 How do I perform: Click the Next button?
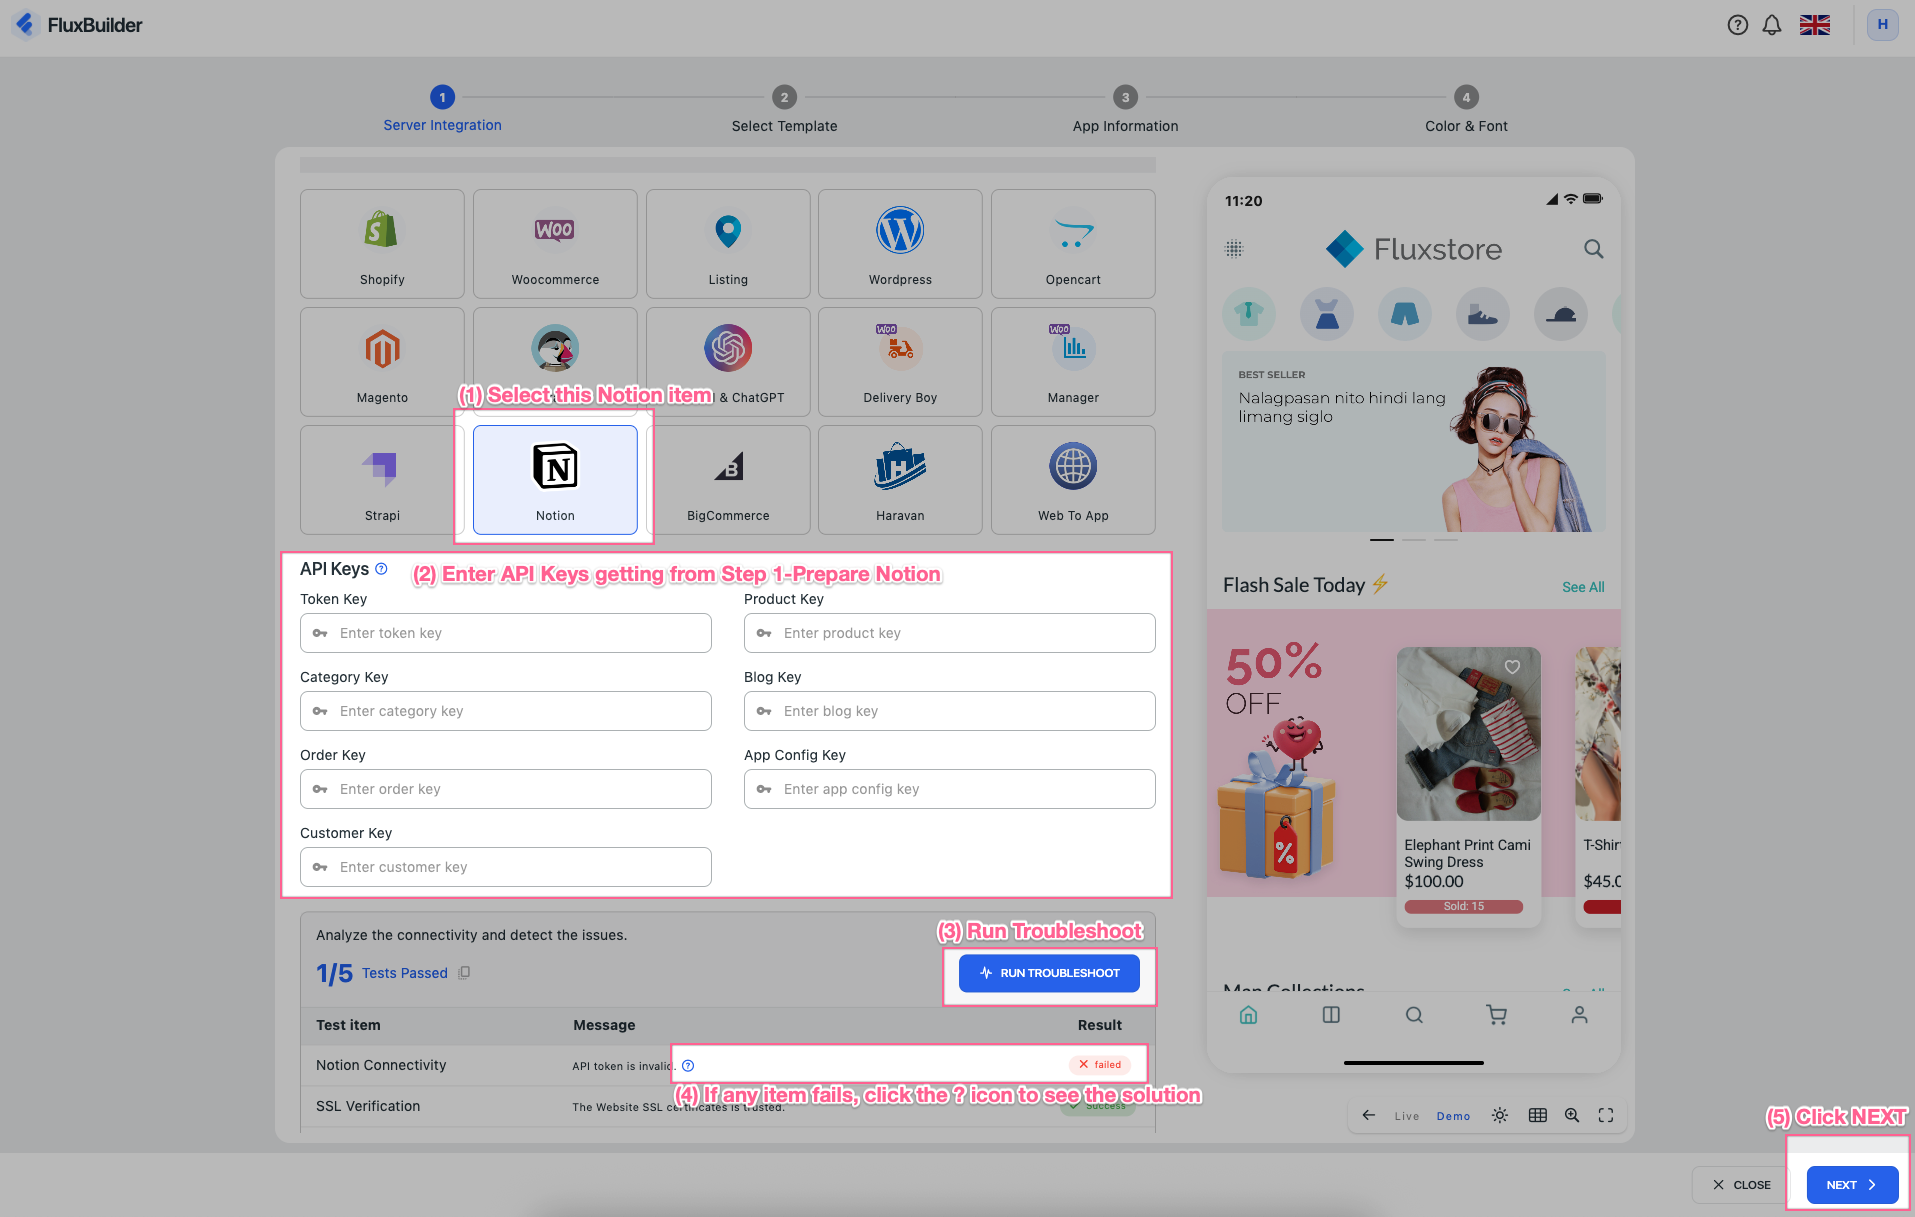click(x=1852, y=1185)
